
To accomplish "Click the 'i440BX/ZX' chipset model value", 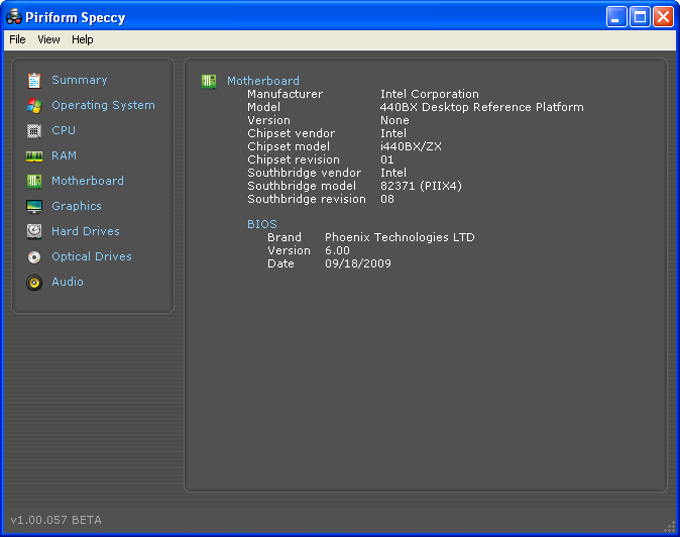I will [411, 147].
